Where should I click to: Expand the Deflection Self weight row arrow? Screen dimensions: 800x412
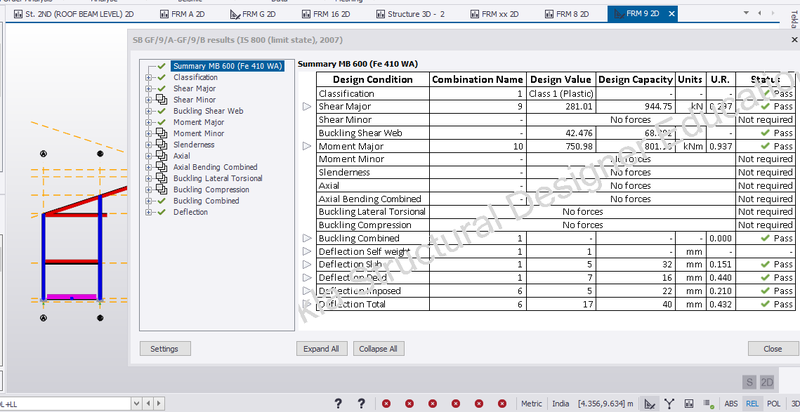pyautogui.click(x=307, y=251)
